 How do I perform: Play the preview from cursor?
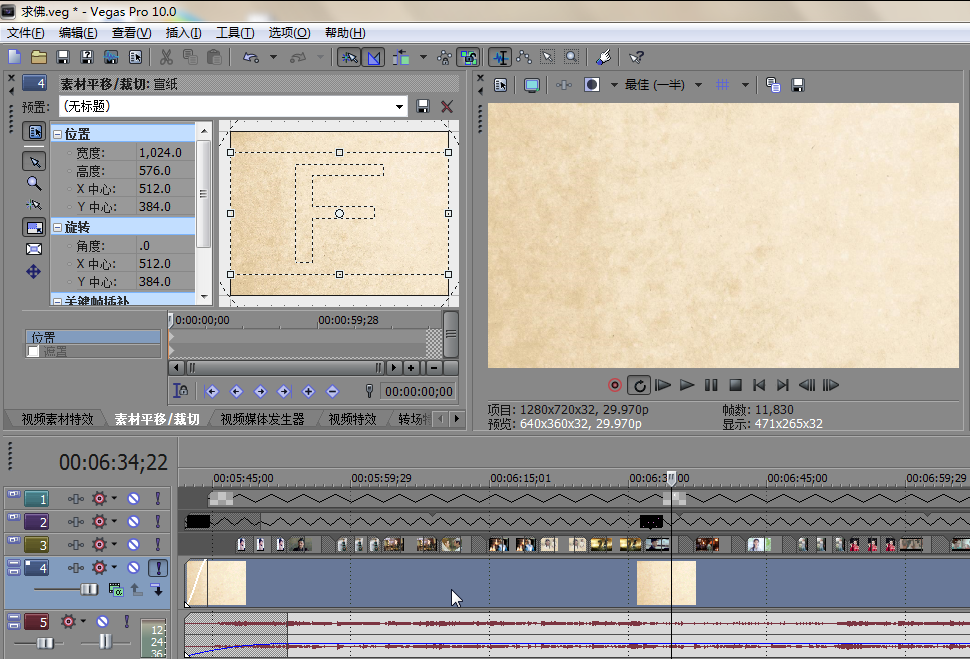tap(687, 385)
